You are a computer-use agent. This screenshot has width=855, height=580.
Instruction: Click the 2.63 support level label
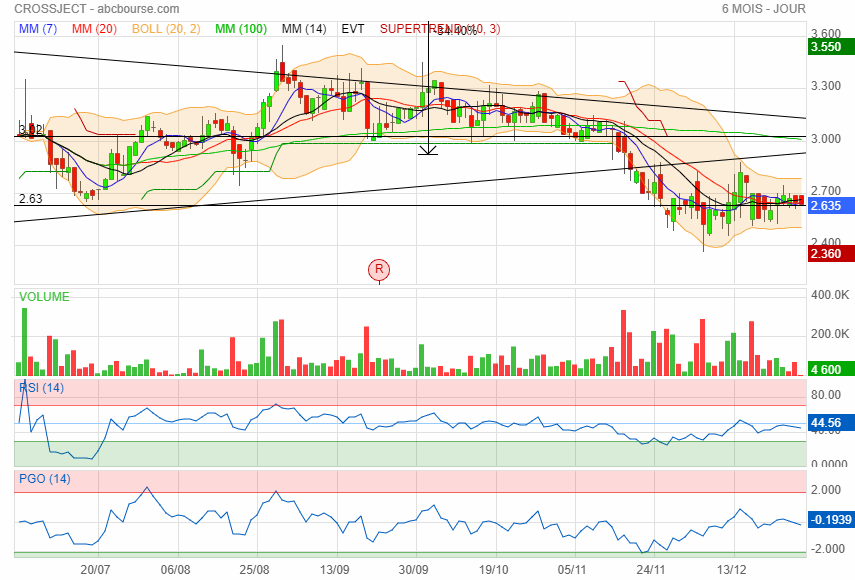[31, 199]
